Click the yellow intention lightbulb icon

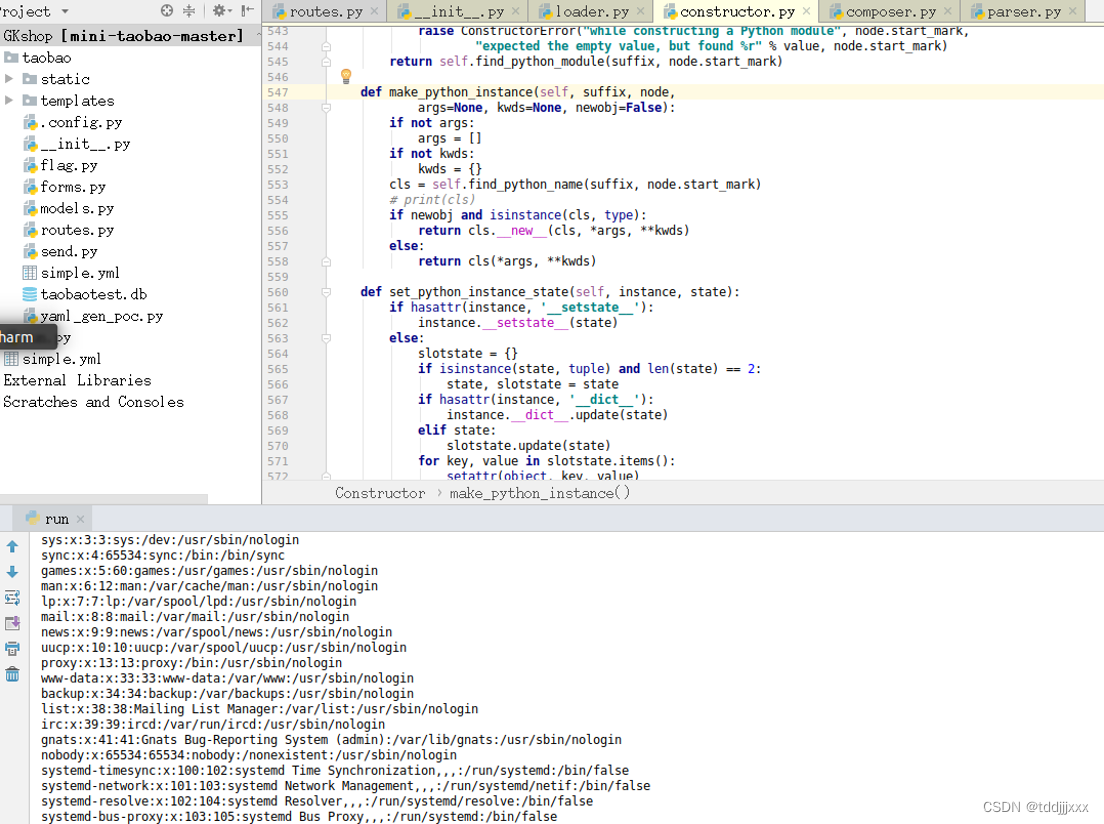(346, 75)
